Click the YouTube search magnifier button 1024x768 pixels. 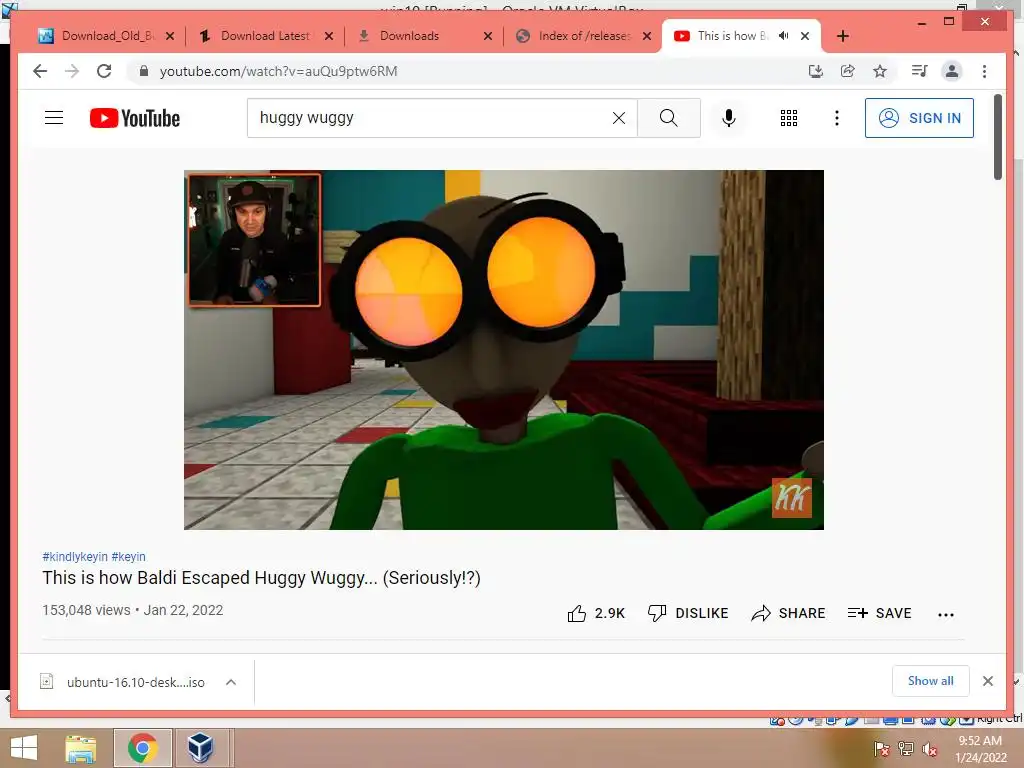[669, 118]
